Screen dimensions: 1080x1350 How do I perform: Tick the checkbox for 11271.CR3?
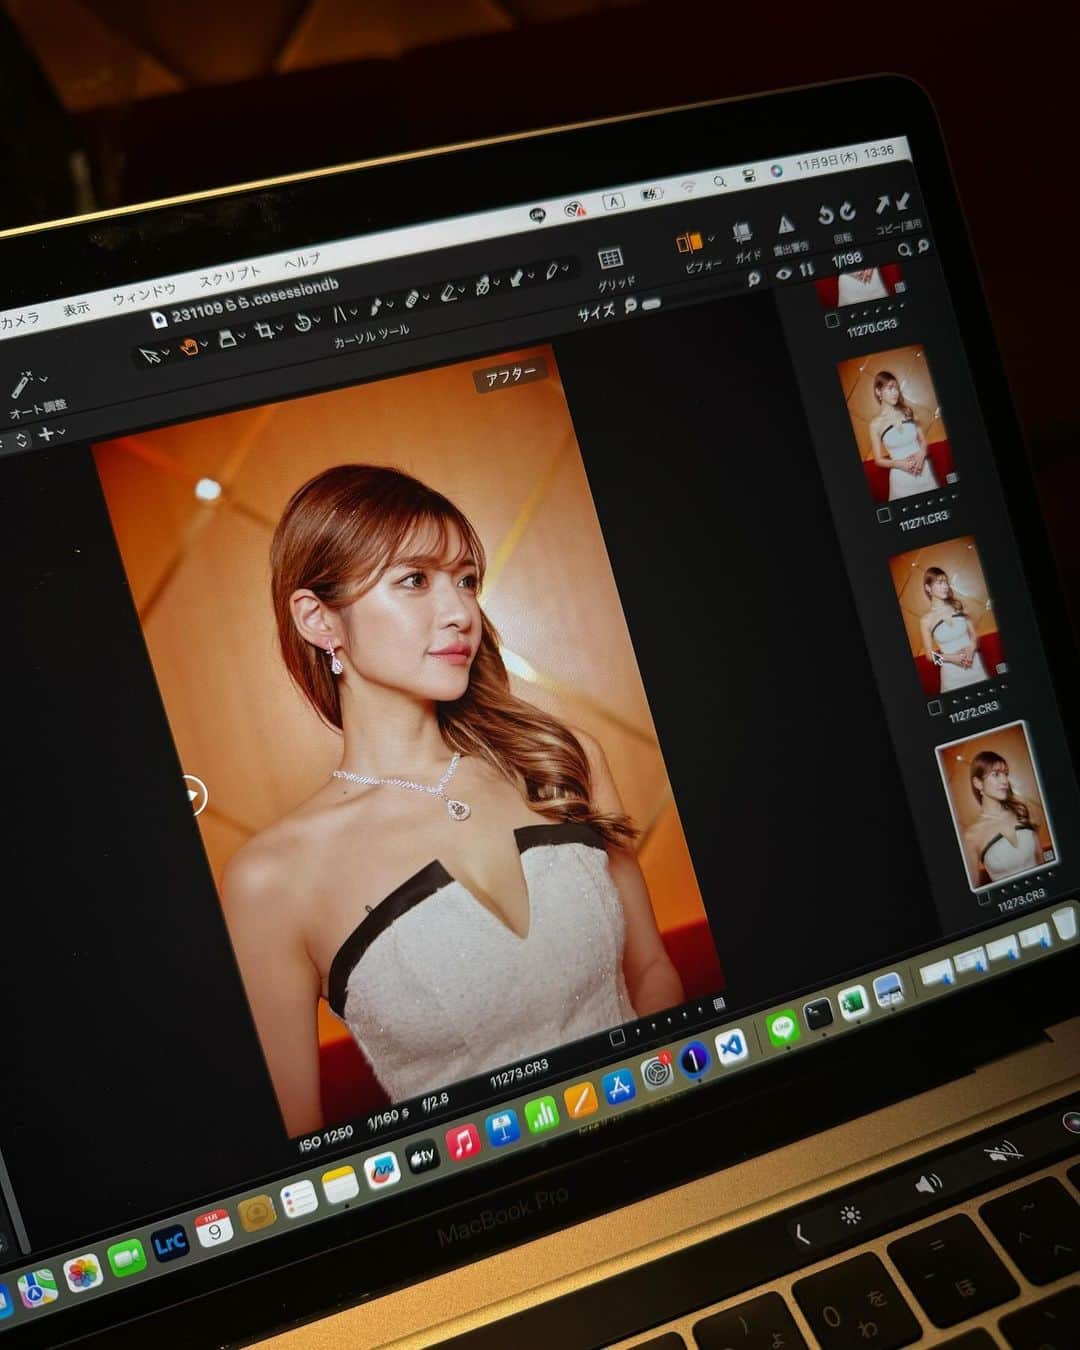coord(883,516)
